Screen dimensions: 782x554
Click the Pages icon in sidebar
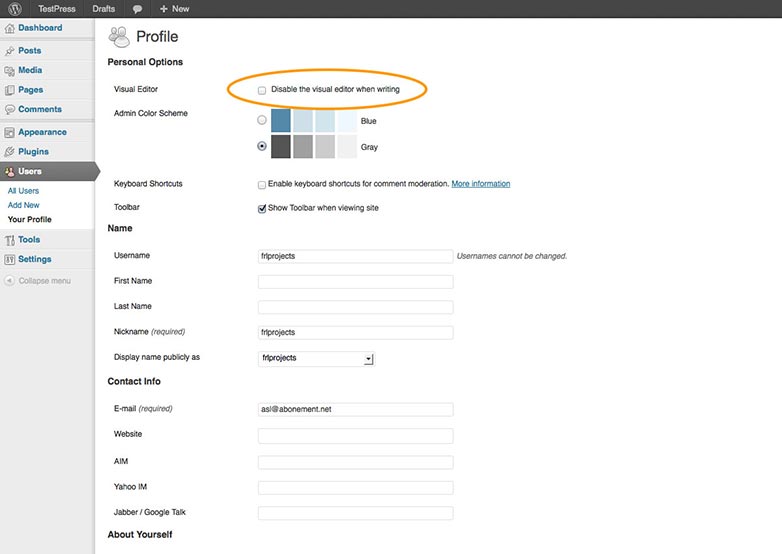point(9,90)
